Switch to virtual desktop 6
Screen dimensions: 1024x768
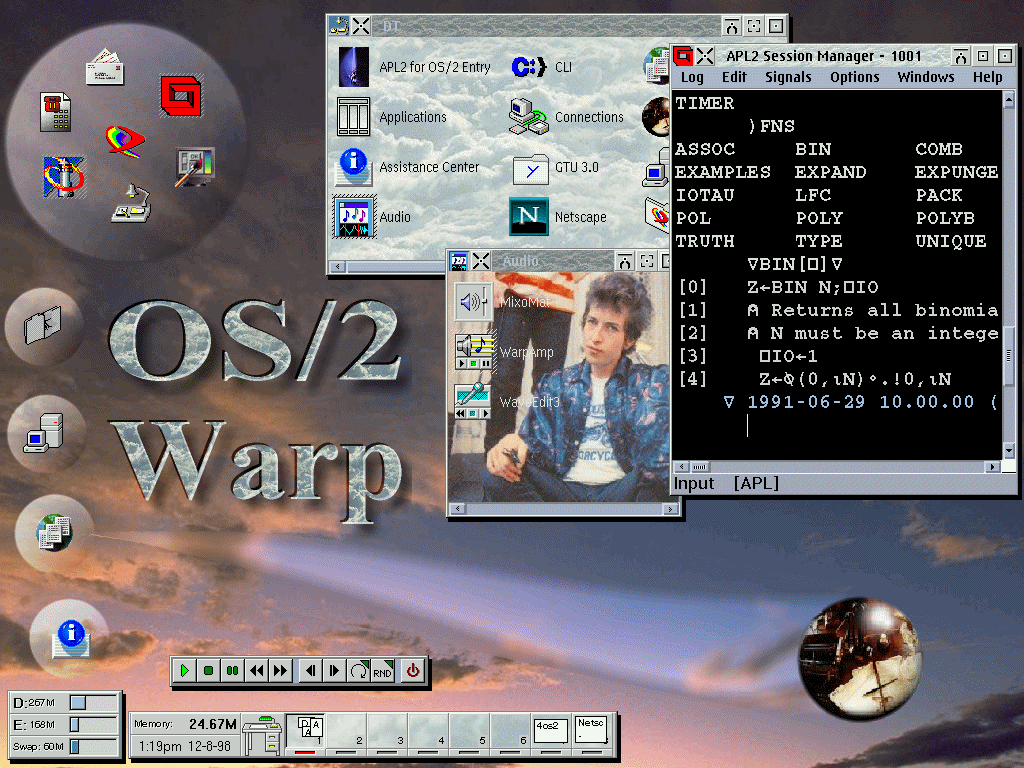tap(510, 733)
